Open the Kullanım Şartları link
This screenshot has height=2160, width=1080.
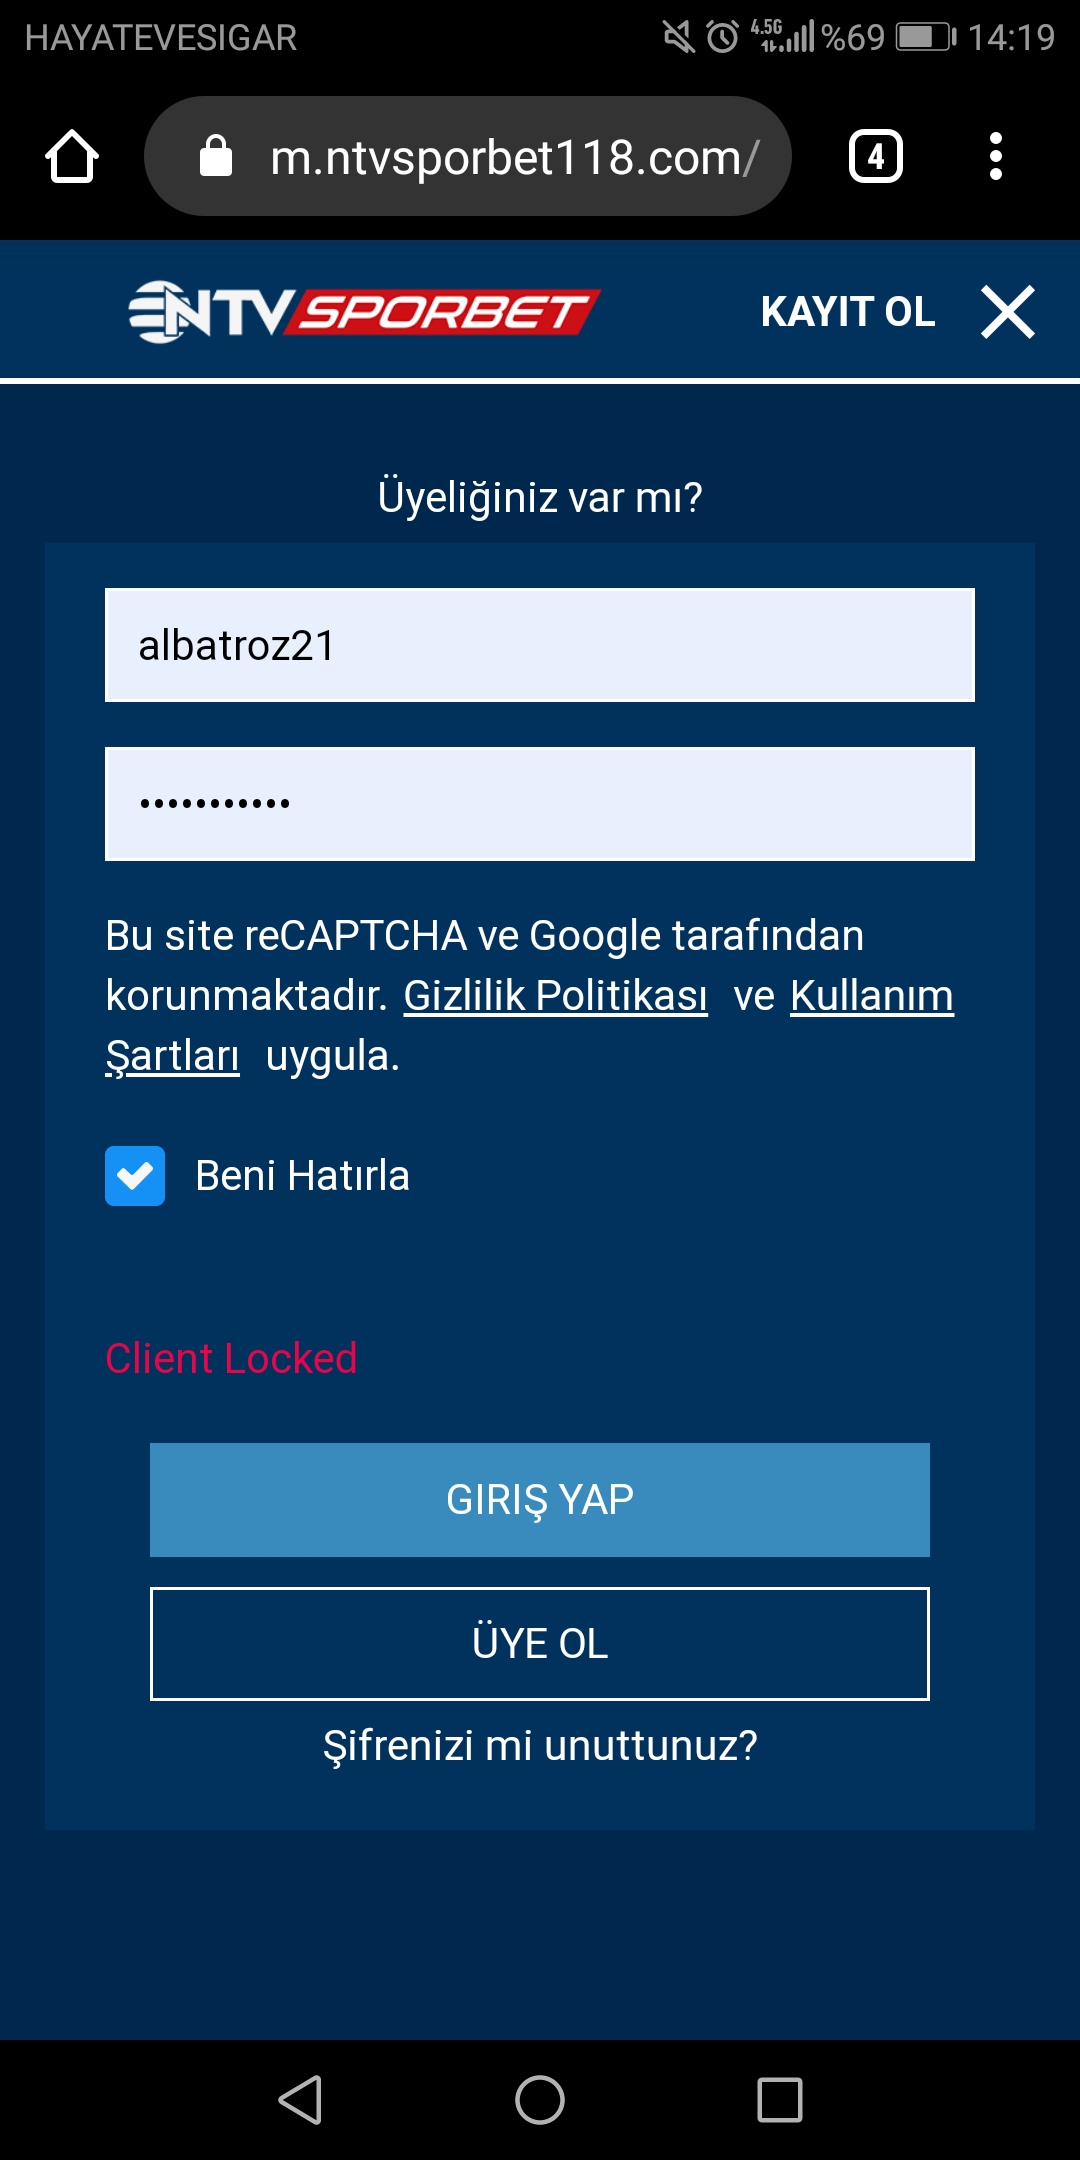pos(872,996)
